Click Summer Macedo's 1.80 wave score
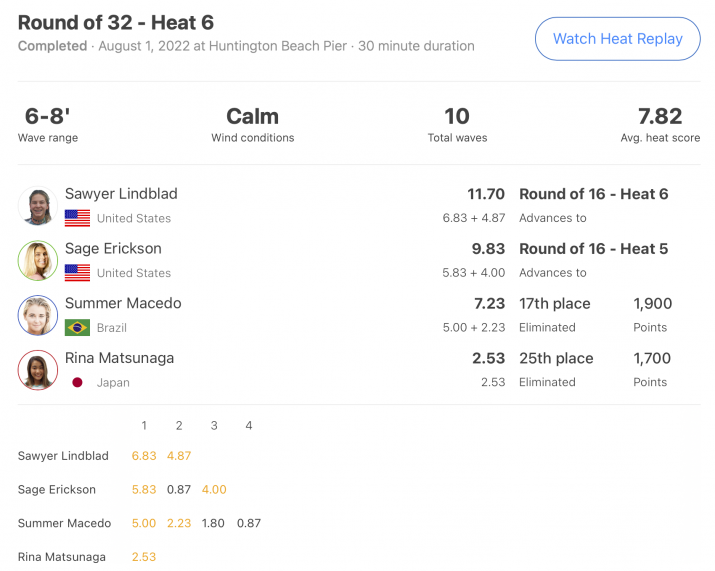The image size is (715, 571). (213, 523)
